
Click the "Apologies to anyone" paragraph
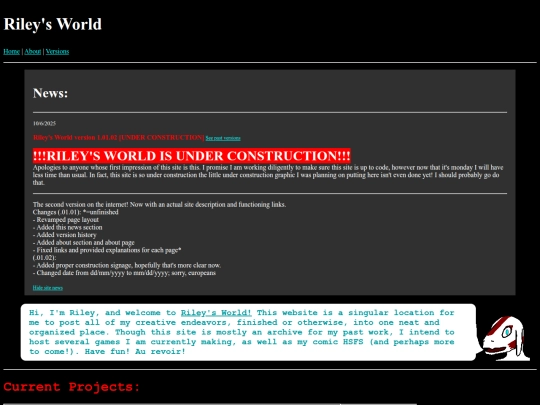[x=268, y=175]
